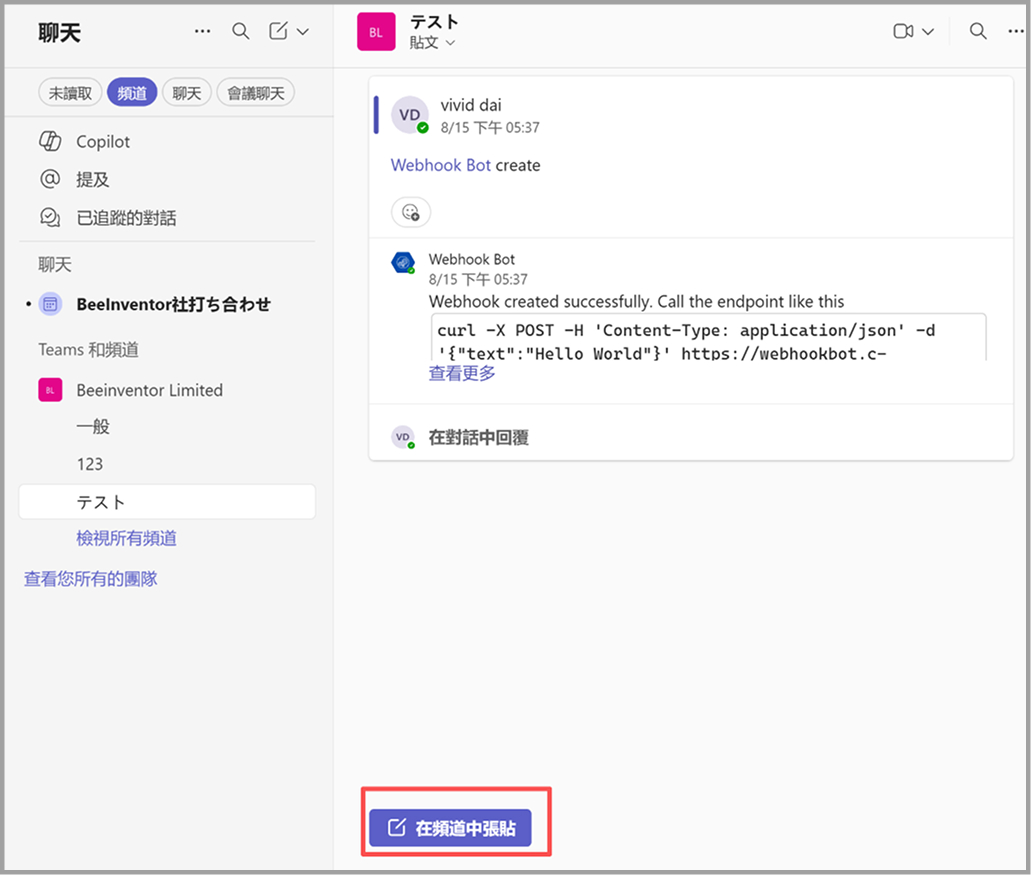Expand the video call options arrow
This screenshot has height=875, width=1031.
[928, 31]
